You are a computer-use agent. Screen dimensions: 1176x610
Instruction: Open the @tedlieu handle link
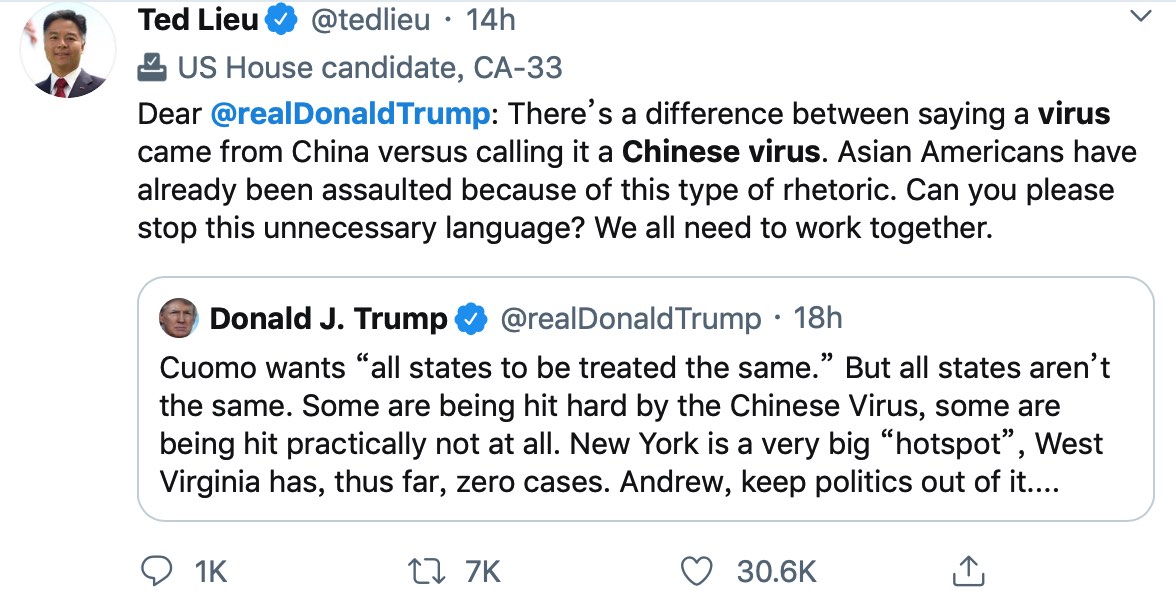coord(371,21)
